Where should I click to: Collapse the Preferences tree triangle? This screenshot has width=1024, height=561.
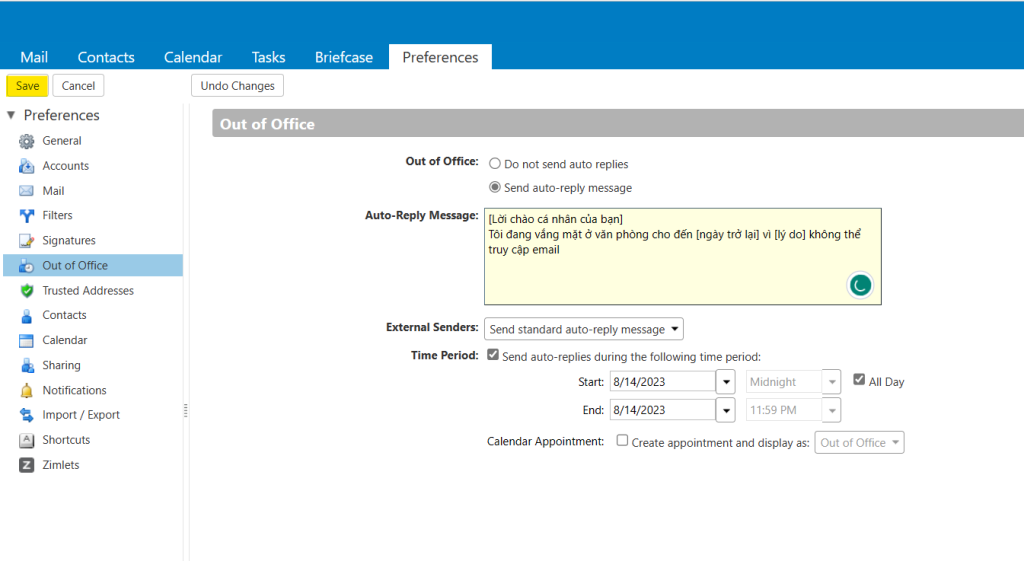(11, 115)
